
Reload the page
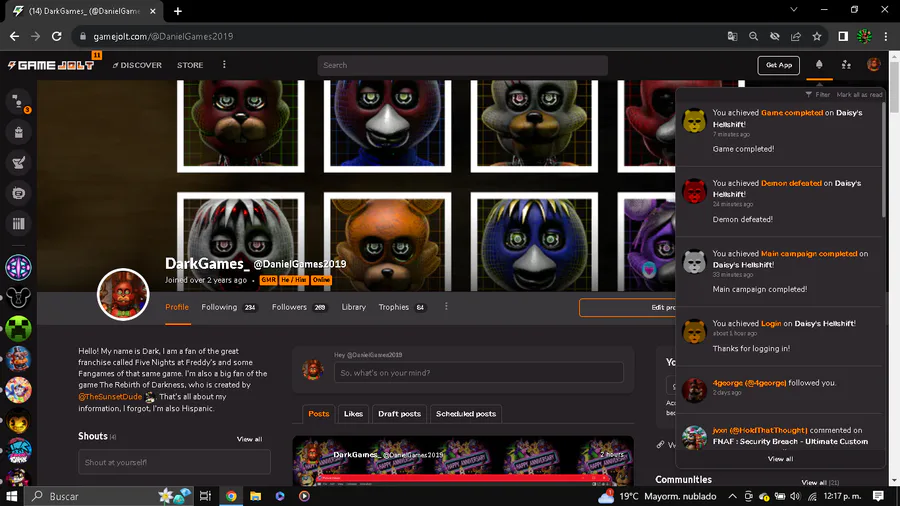(x=56, y=36)
